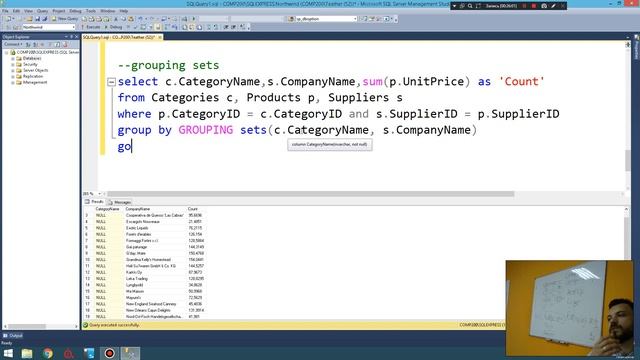The image size is (640, 360).
Task: Click the recorder pencil draw icon
Action: coord(553,6)
